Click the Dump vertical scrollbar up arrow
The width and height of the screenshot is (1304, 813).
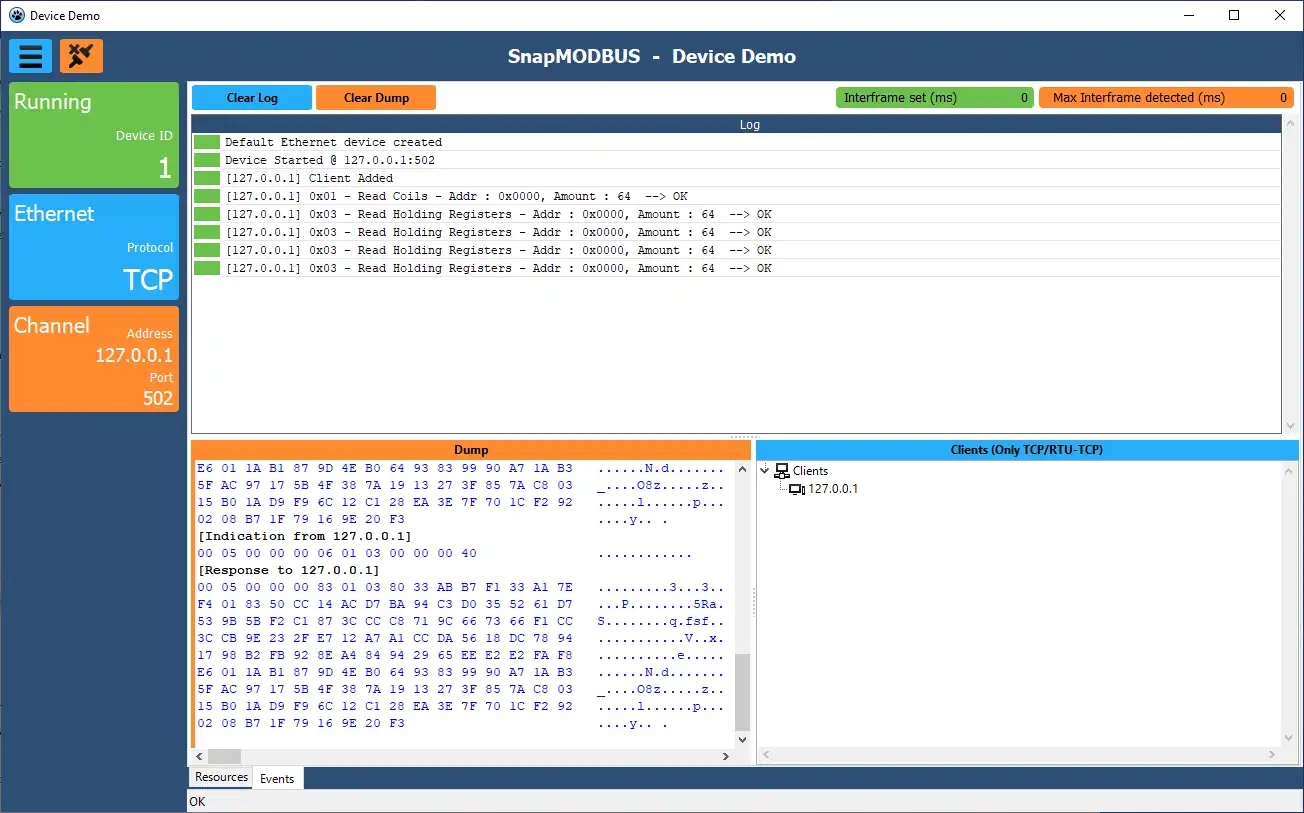(x=742, y=470)
